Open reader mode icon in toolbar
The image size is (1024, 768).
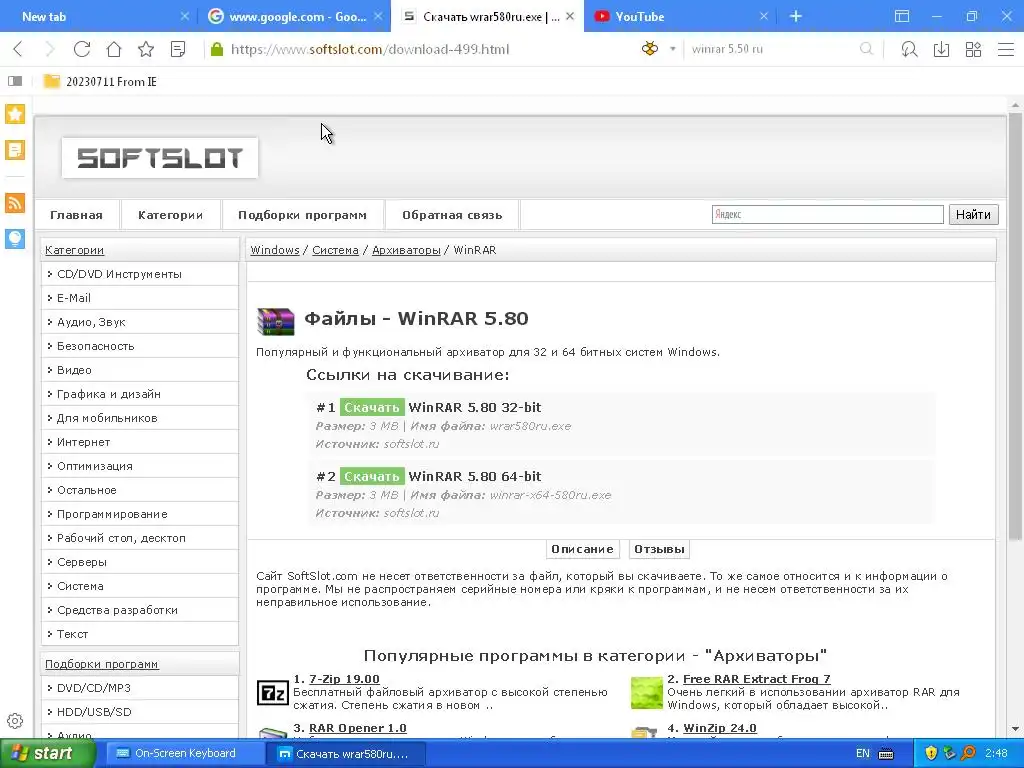pyautogui.click(x=178, y=49)
